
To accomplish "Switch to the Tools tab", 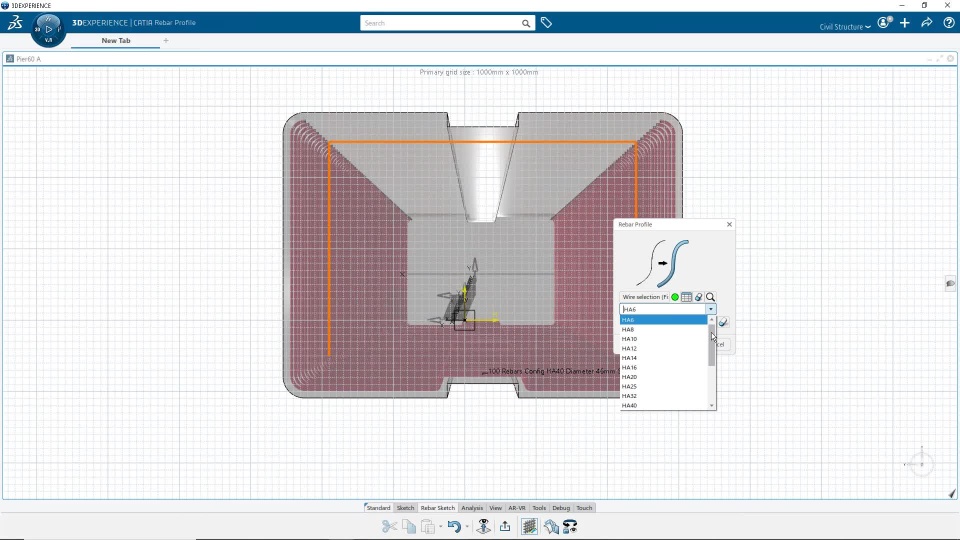I will click(539, 508).
